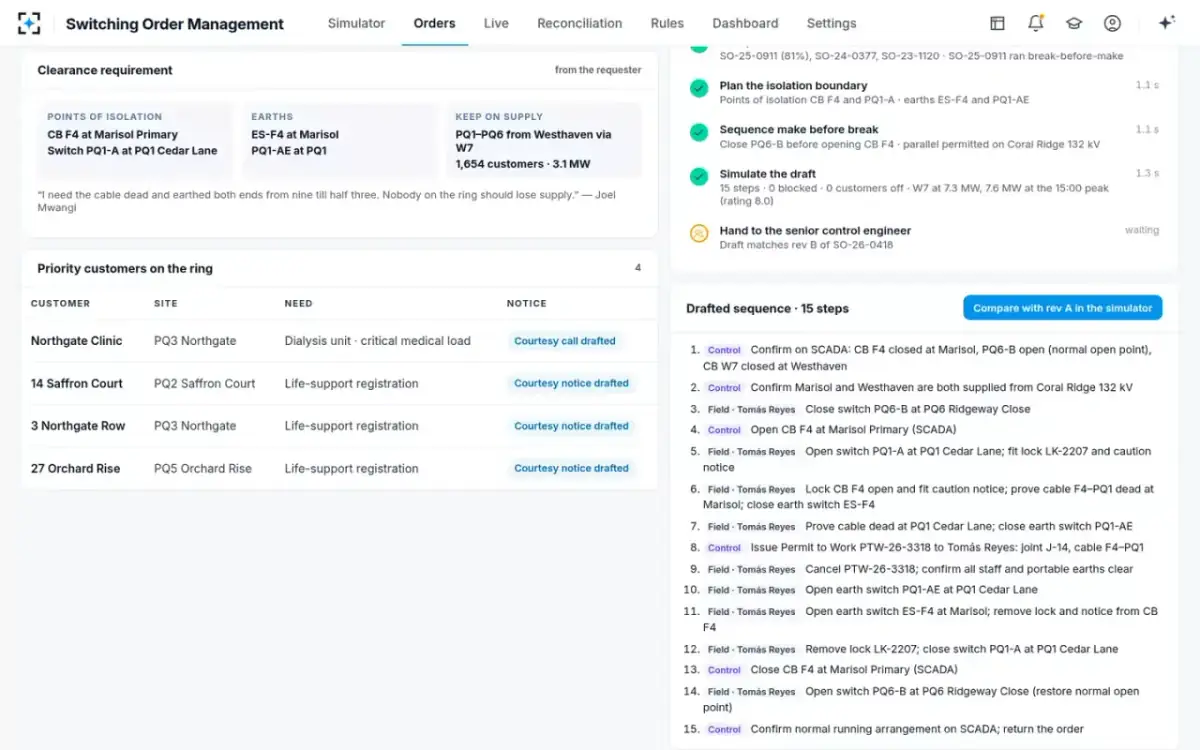
Task: Click the Control tag on step 1
Action: point(724,351)
